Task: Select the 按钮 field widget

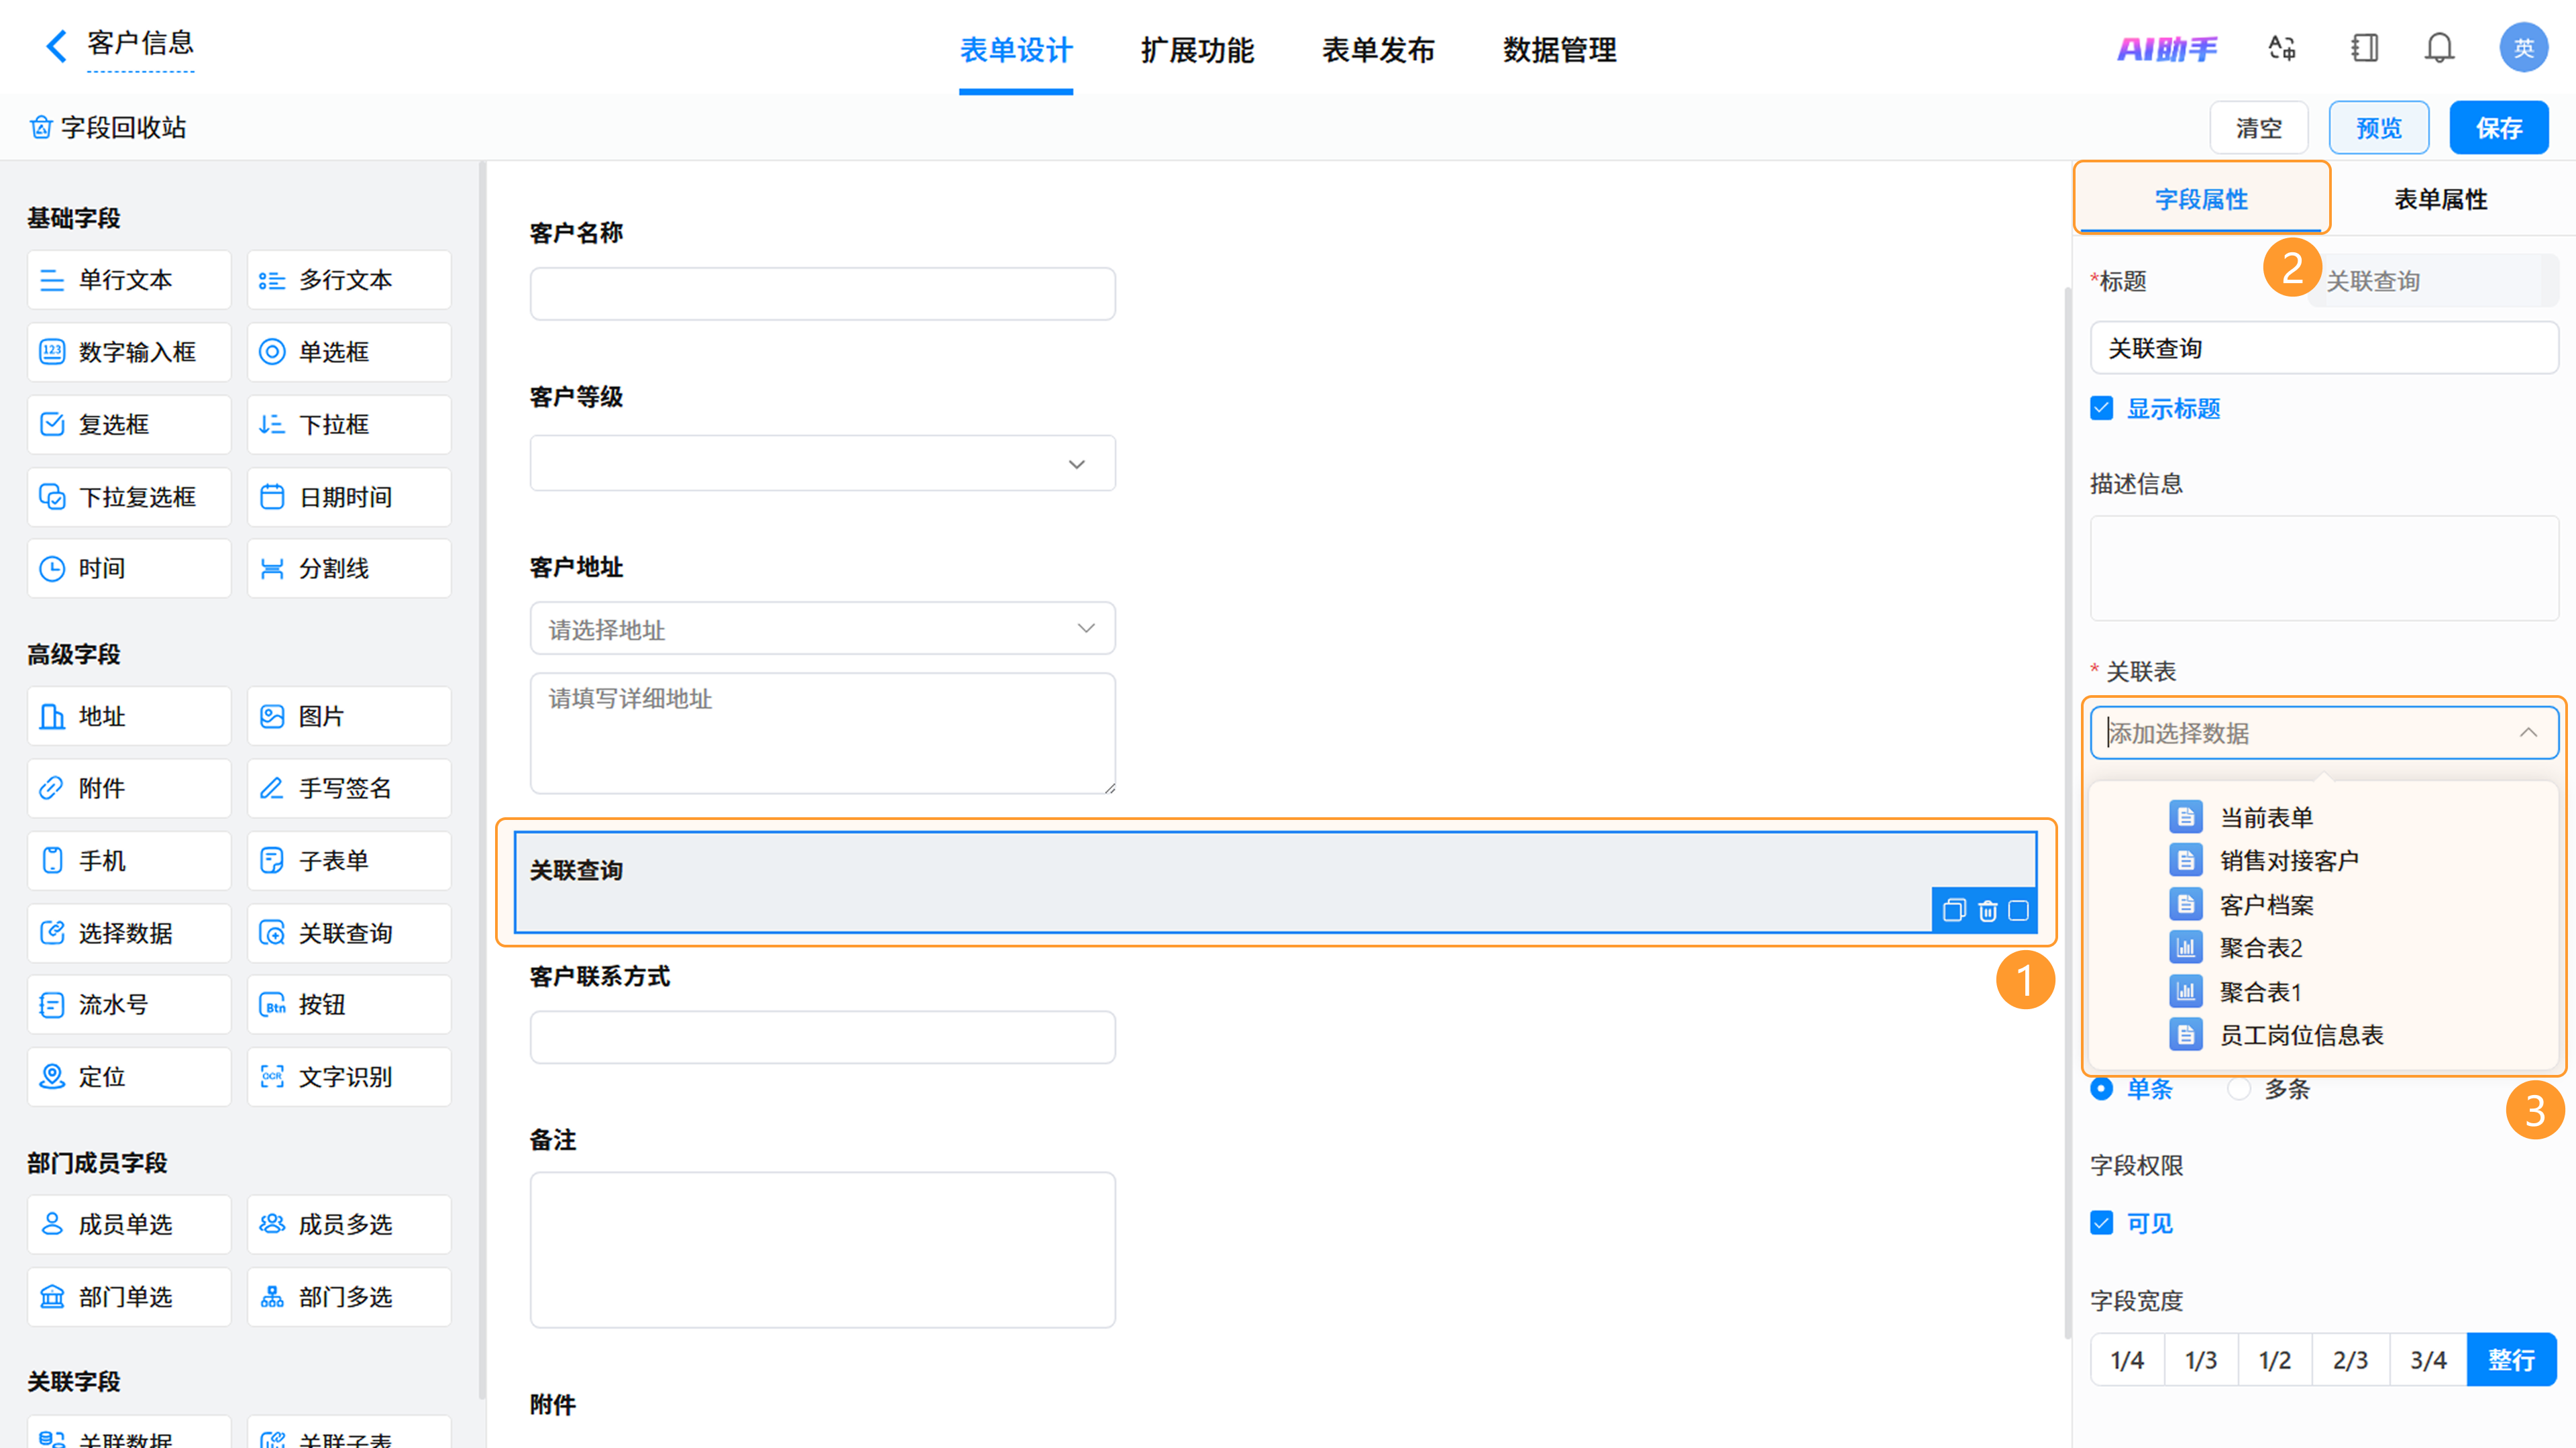Action: pos(349,1005)
